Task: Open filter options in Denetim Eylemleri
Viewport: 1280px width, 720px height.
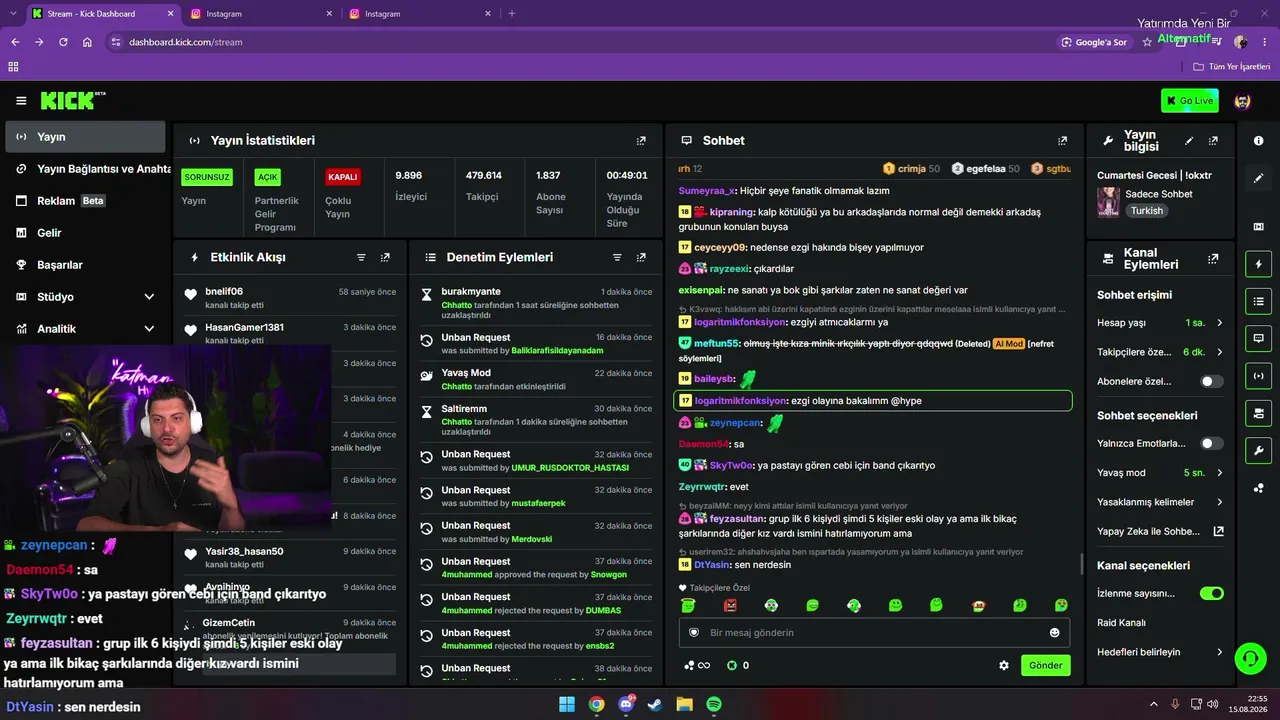Action: click(617, 257)
